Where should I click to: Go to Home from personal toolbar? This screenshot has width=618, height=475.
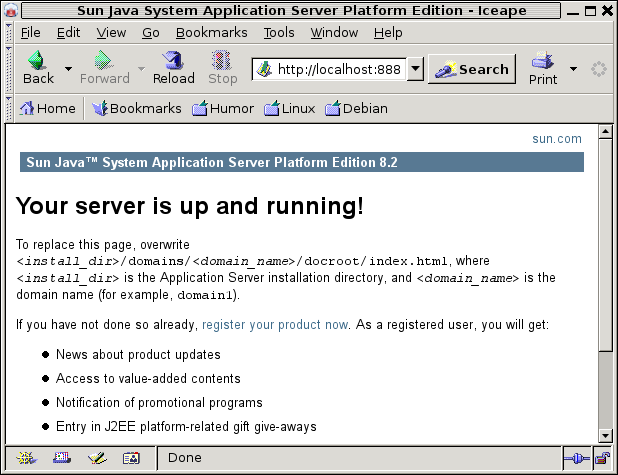pyautogui.click(x=48, y=108)
